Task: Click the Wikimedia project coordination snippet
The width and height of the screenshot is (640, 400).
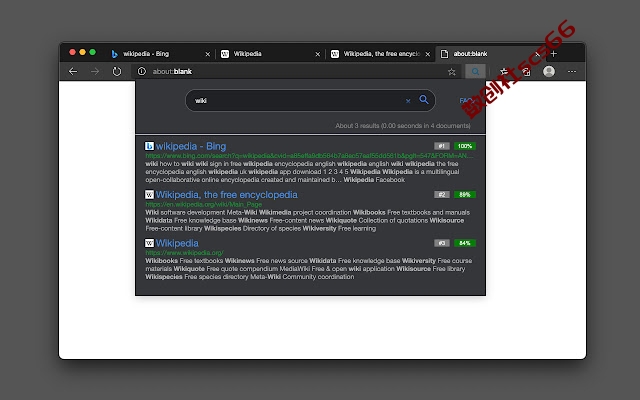Action: coord(307,220)
